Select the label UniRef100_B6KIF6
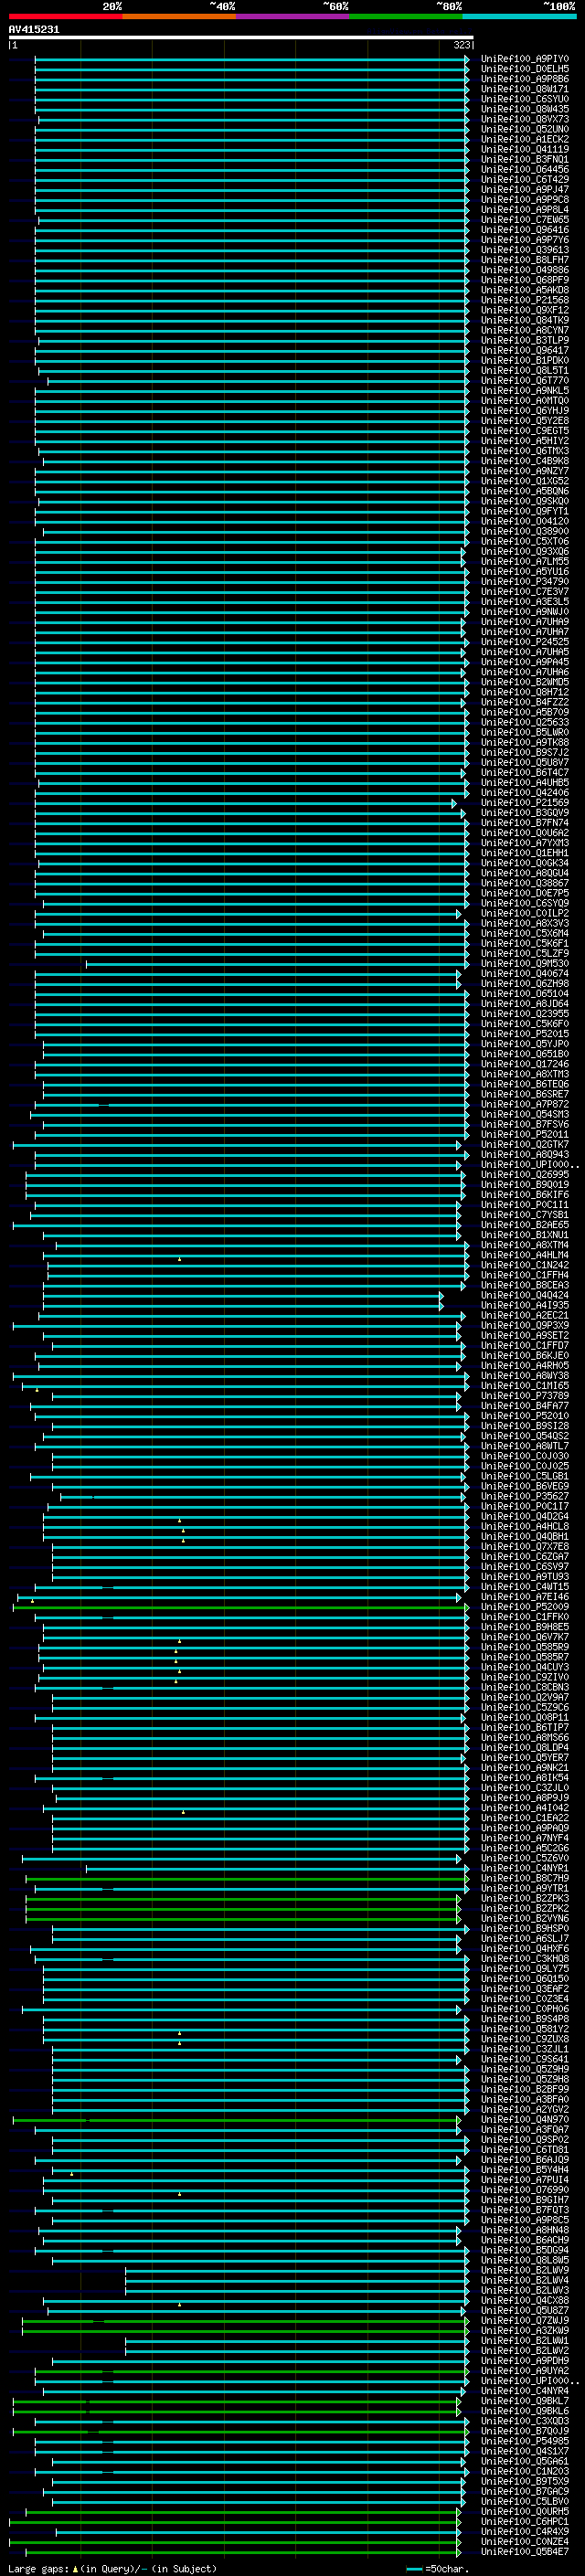The width and height of the screenshot is (585, 2576). point(525,1195)
